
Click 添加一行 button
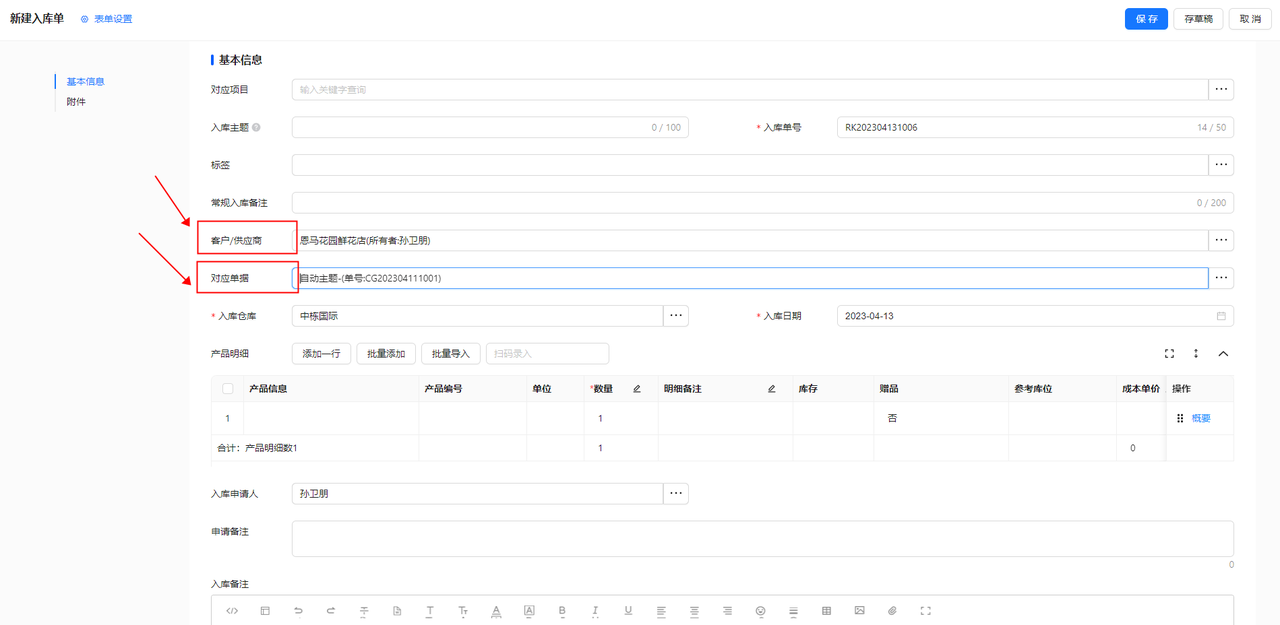(x=321, y=353)
